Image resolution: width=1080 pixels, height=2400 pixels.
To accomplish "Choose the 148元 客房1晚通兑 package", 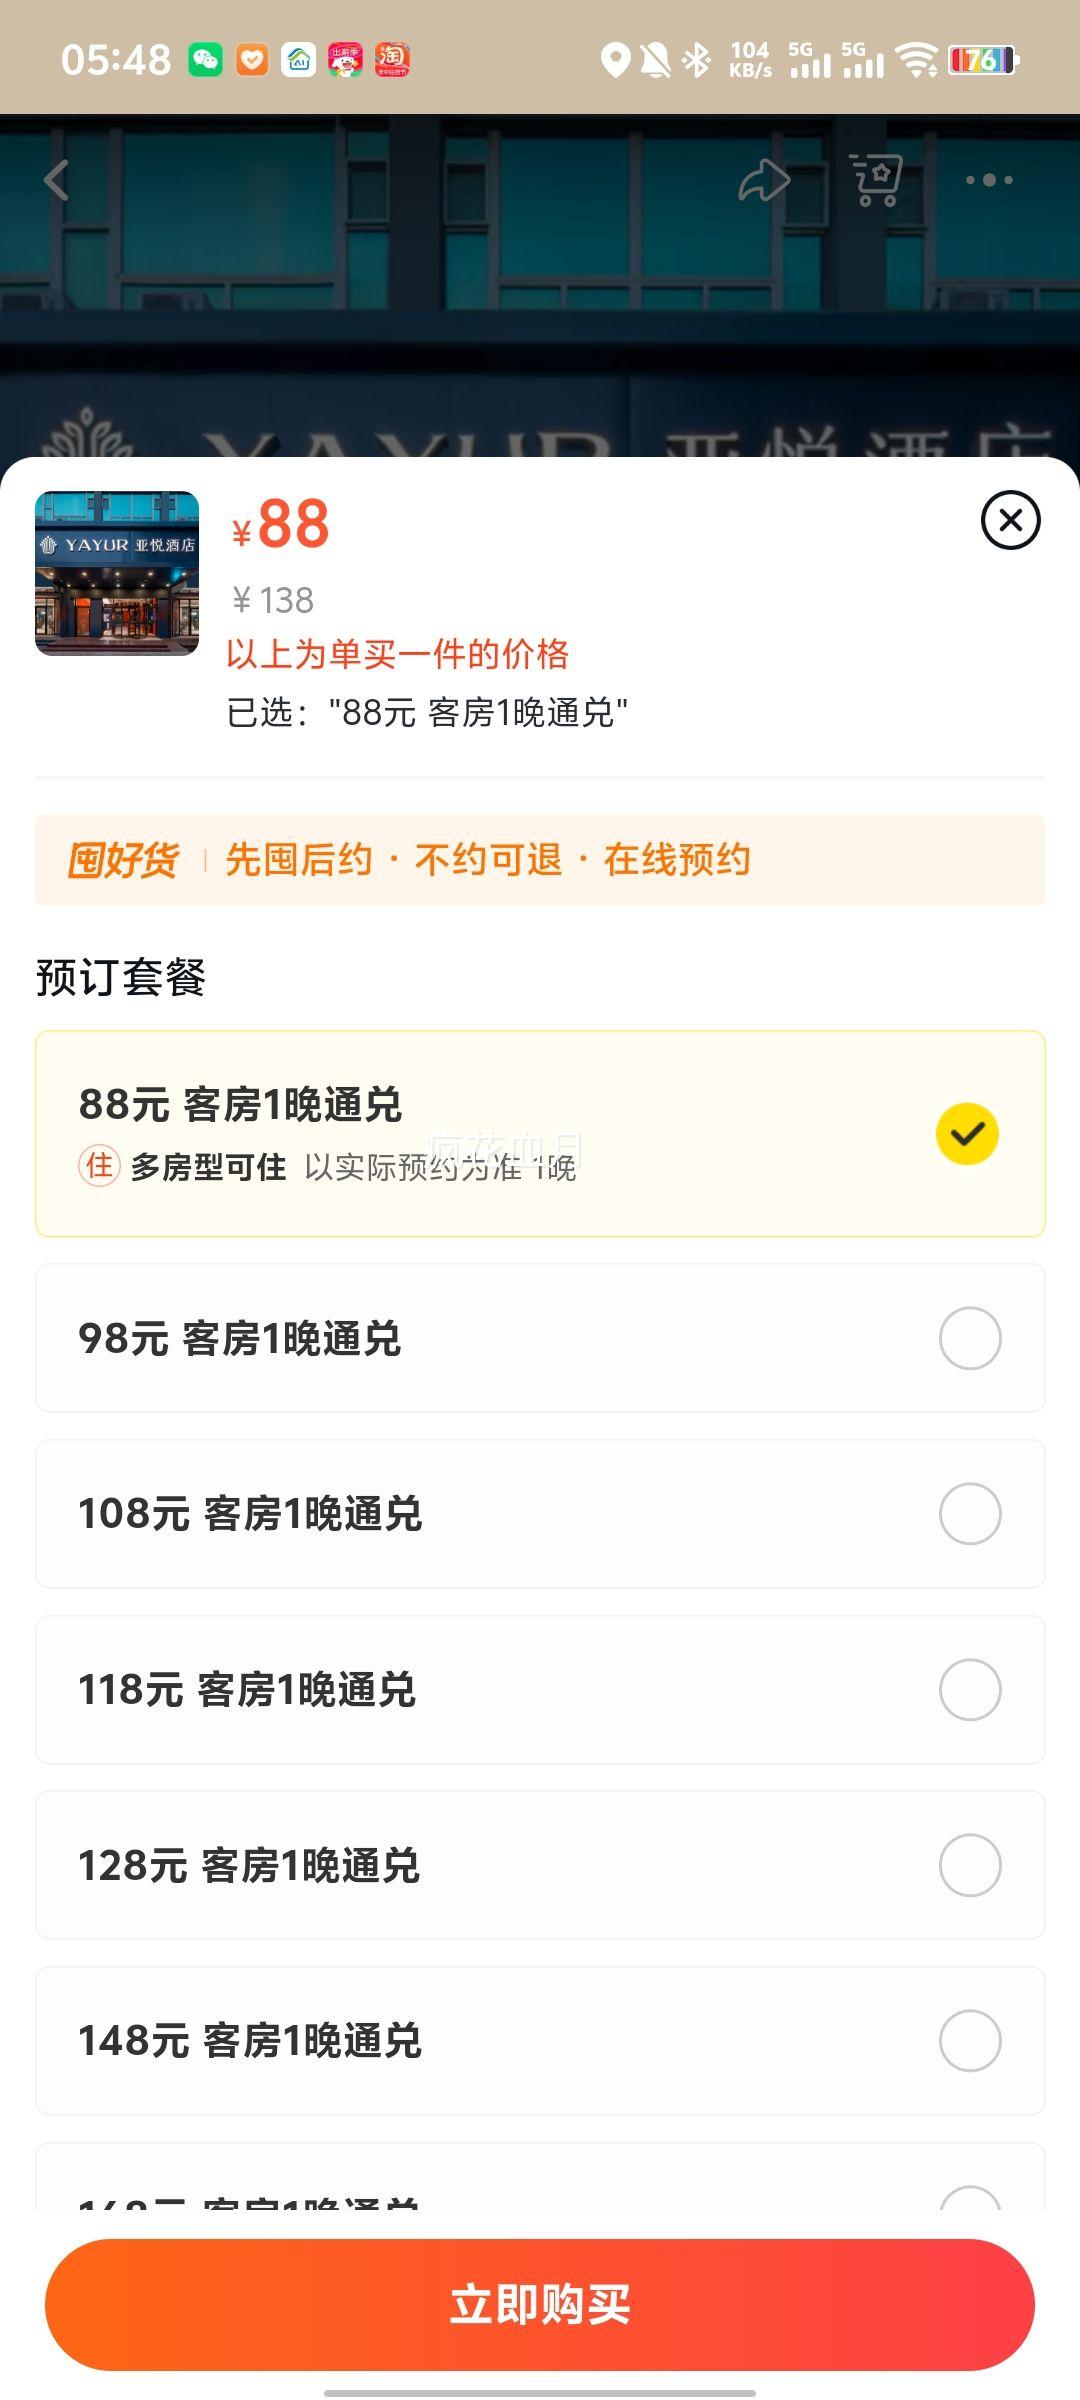I will point(540,2041).
